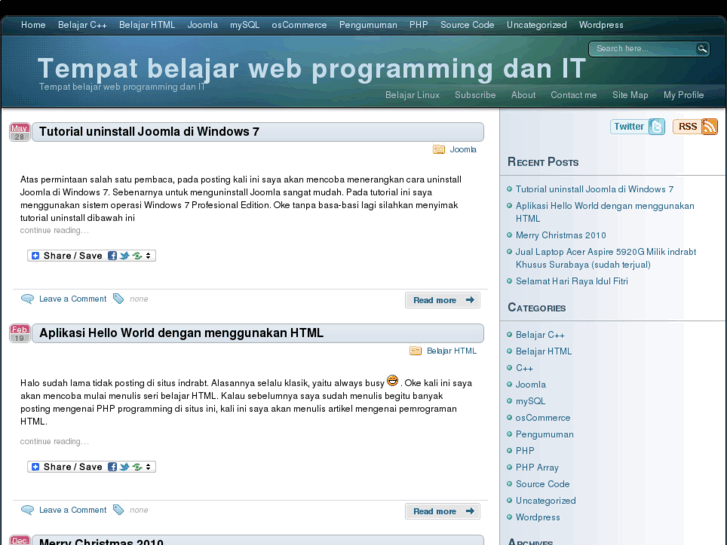Image resolution: width=727 pixels, height=545 pixels.
Task: Share Hello World post on Twitter icon
Action: coord(124,467)
